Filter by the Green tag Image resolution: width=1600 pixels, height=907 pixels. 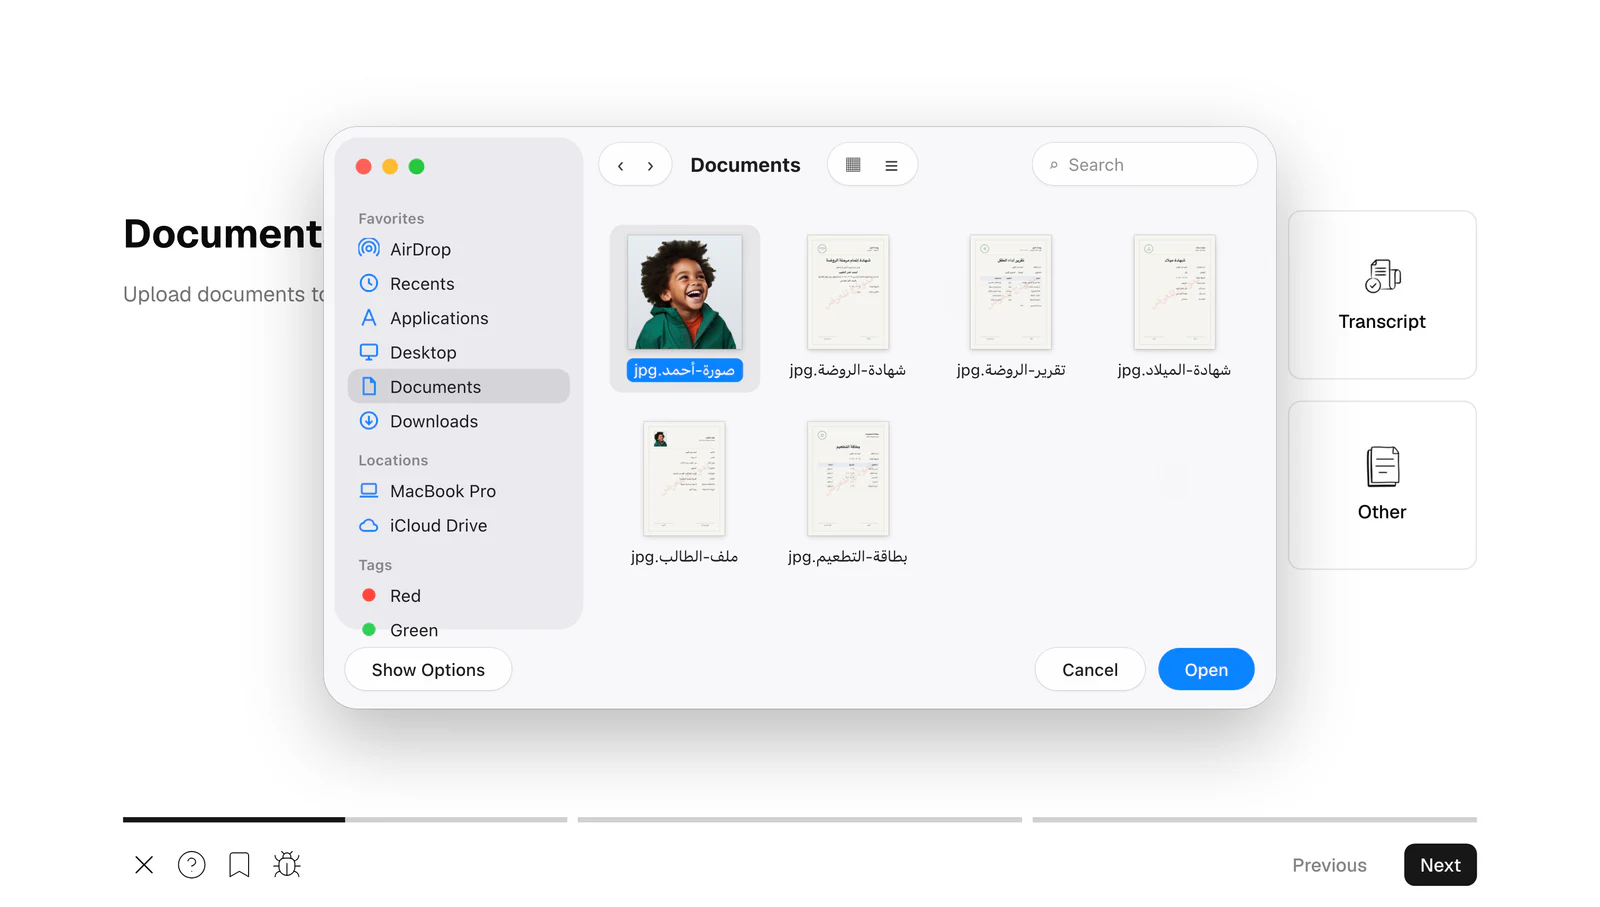(458, 630)
